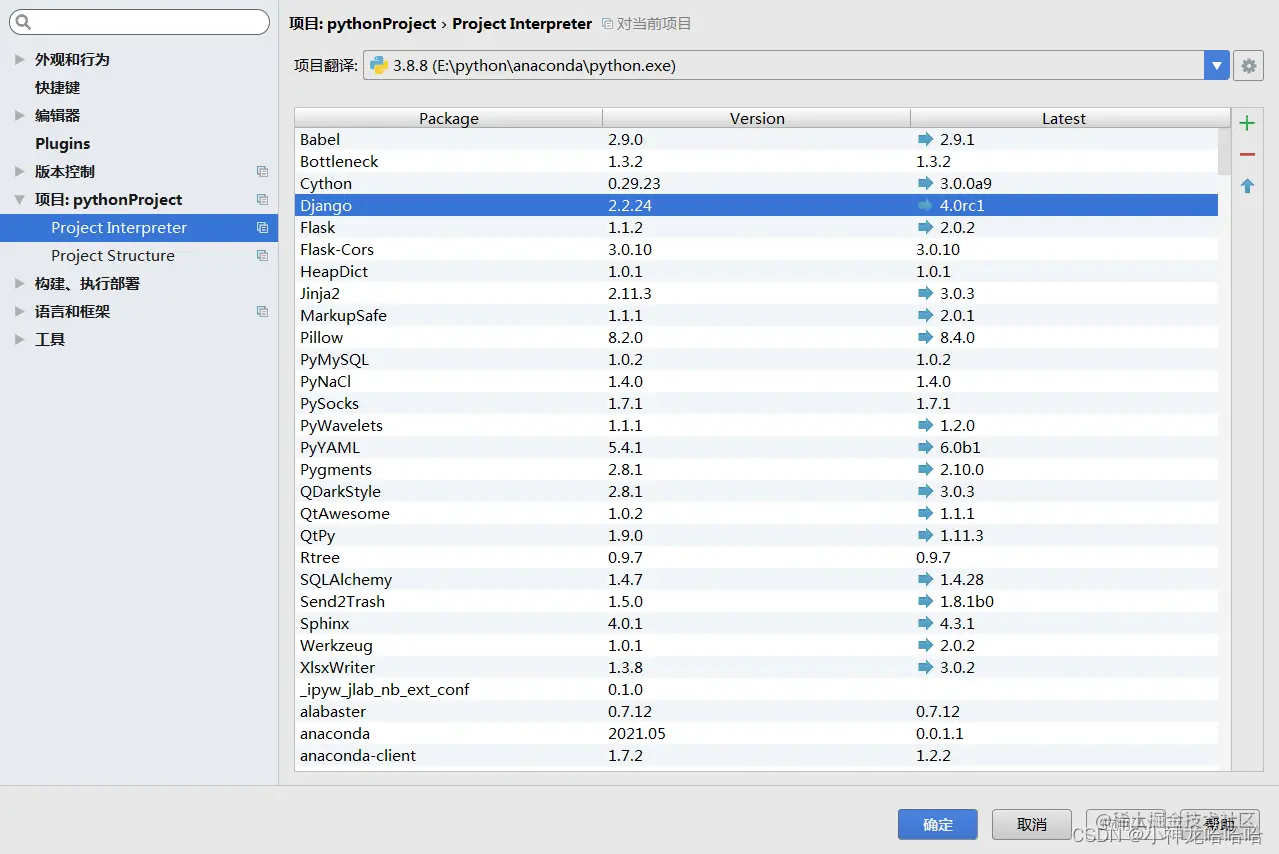Select the HeapDict package row

point(756,272)
